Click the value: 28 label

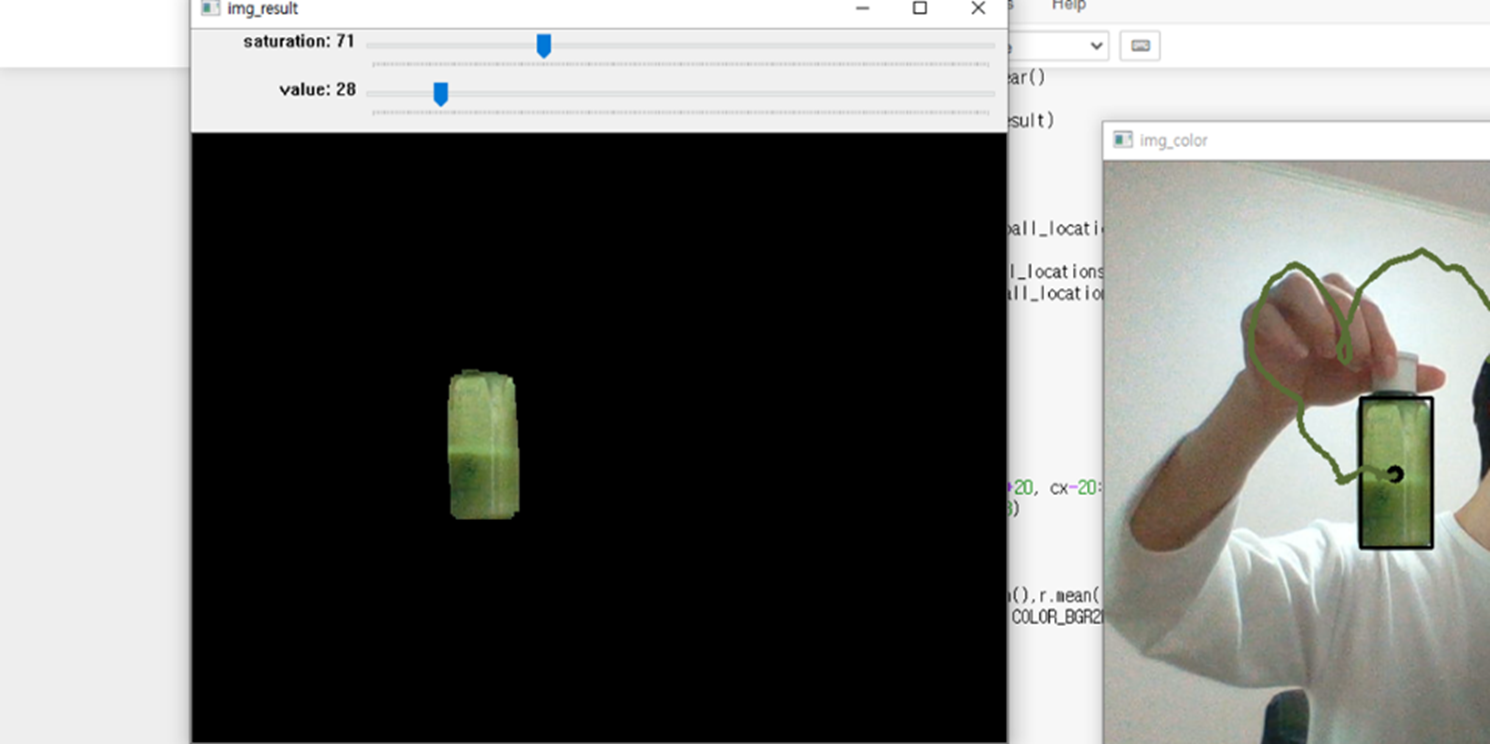click(x=317, y=89)
